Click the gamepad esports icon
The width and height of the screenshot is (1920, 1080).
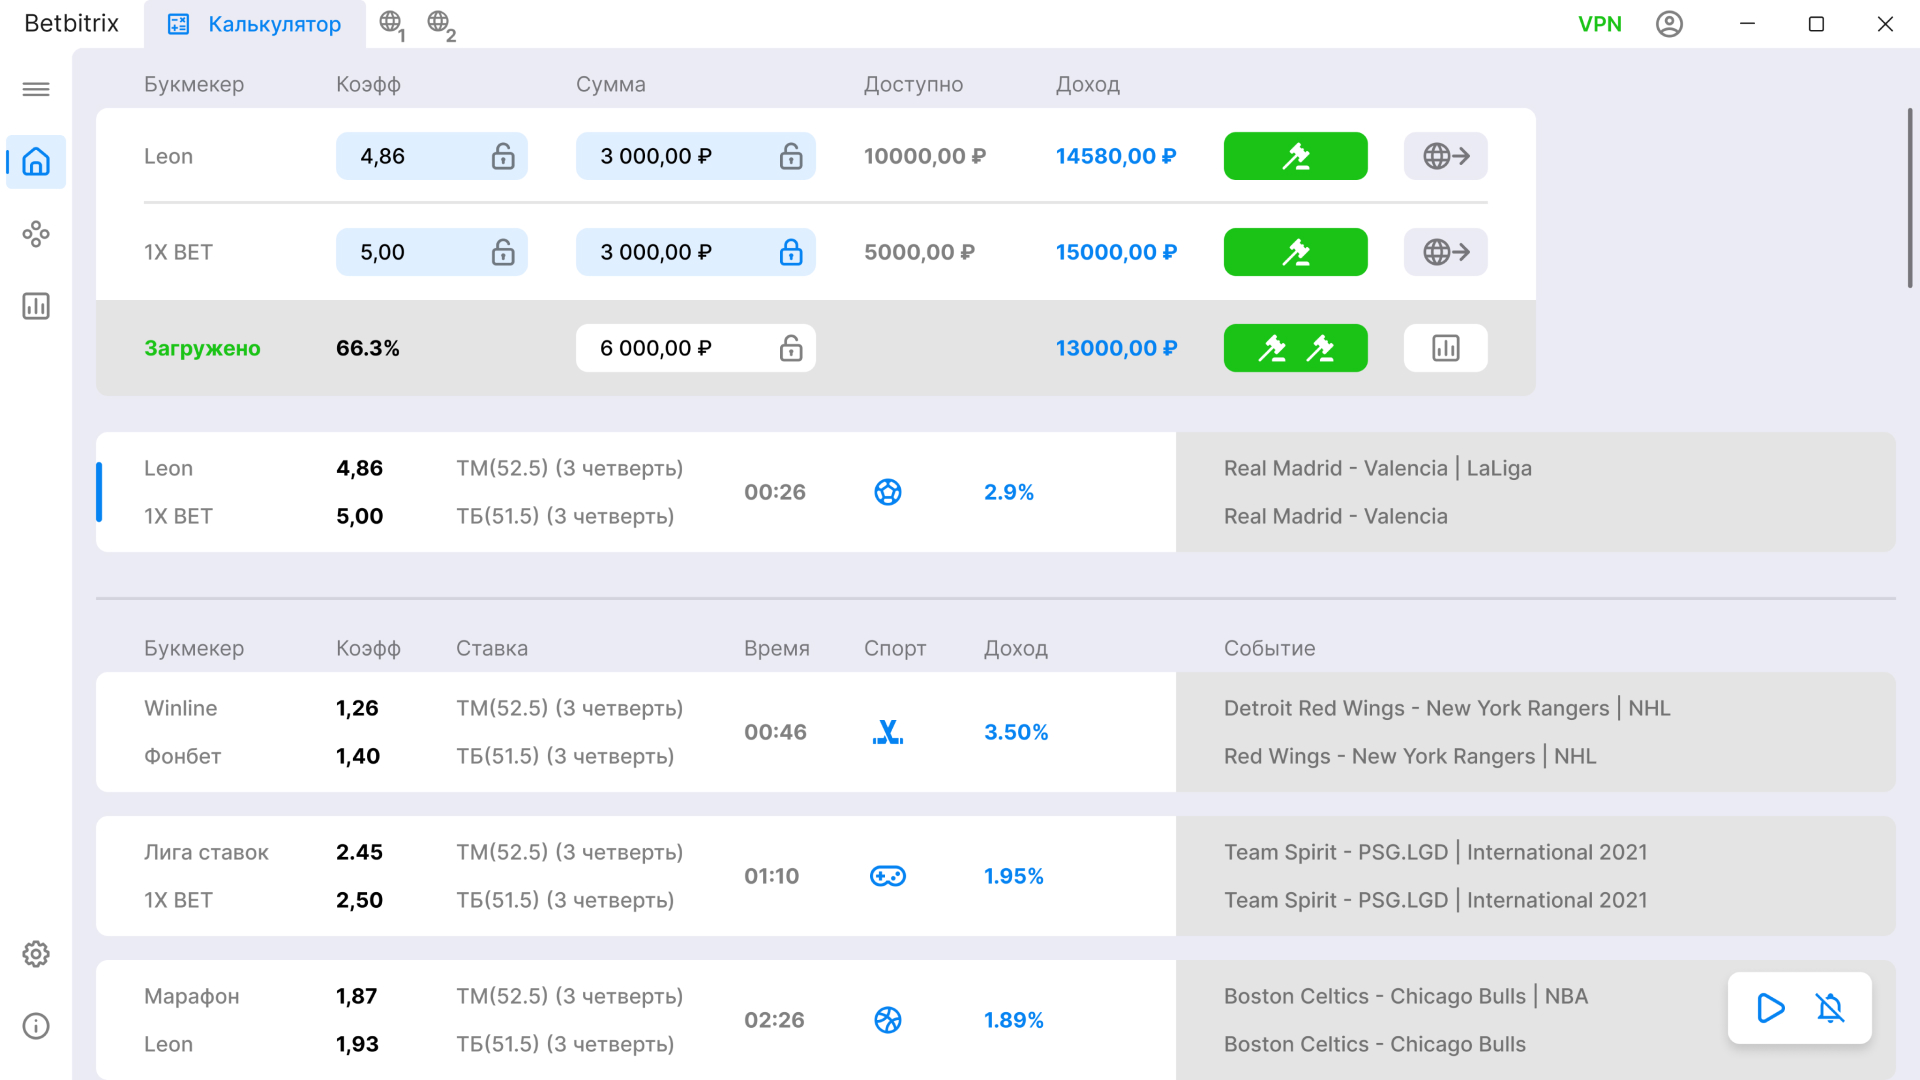pos(888,876)
